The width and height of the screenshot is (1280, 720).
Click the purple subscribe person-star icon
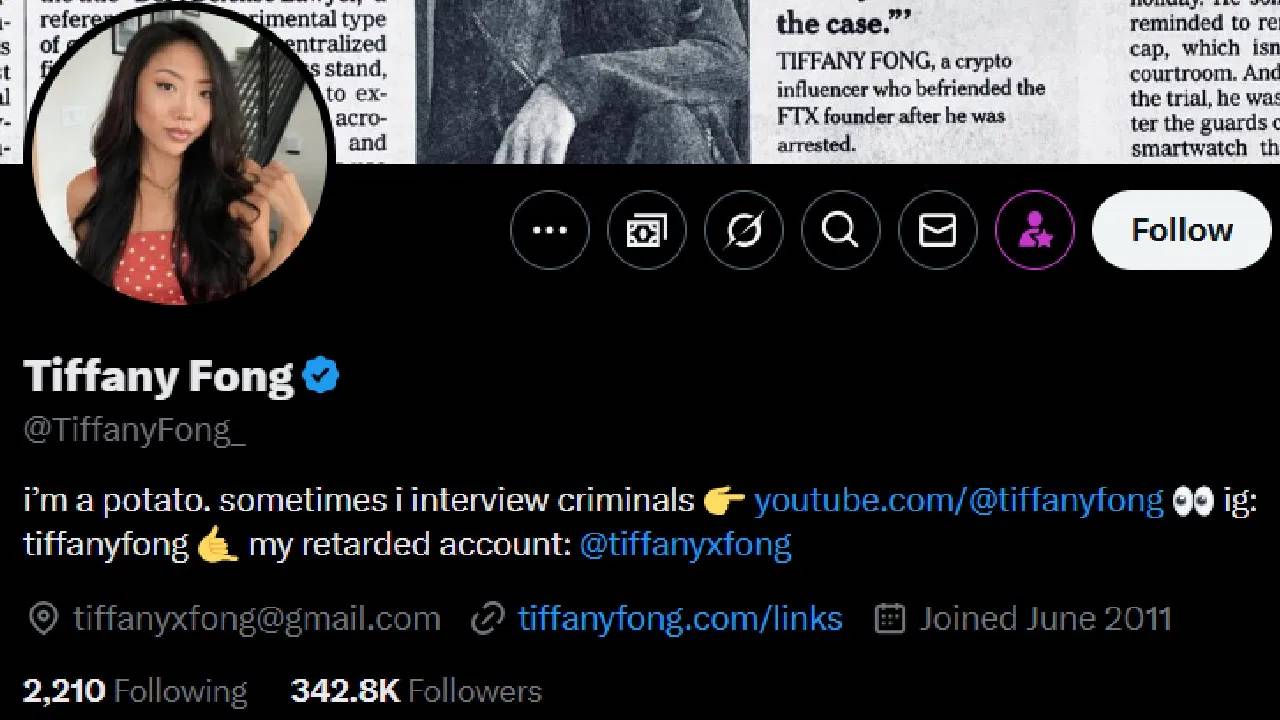pyautogui.click(x=1034, y=230)
